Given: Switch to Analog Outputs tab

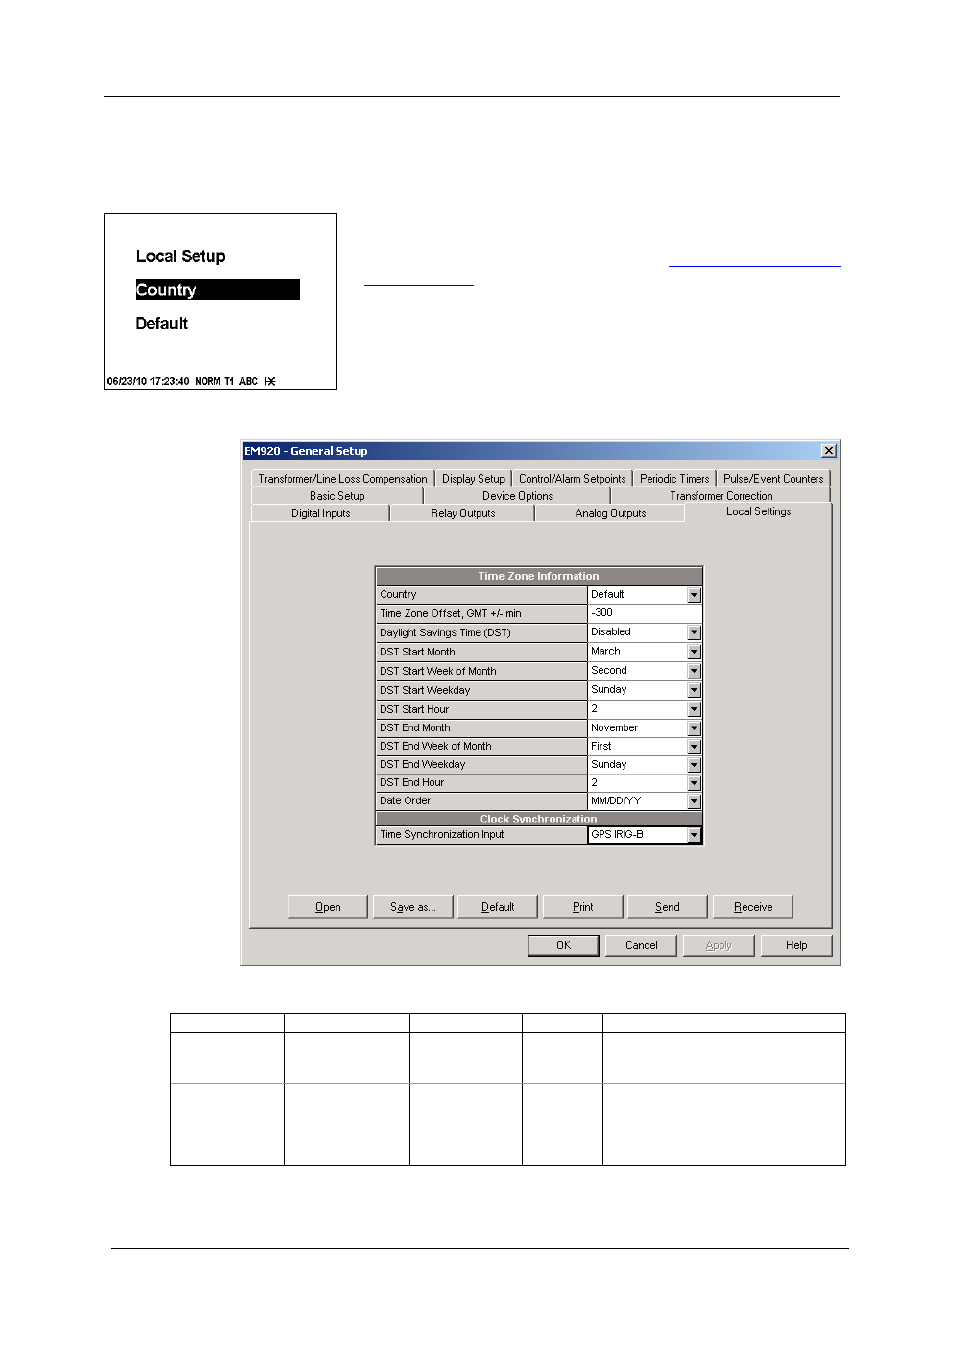Looking at the screenshot, I should [611, 513].
